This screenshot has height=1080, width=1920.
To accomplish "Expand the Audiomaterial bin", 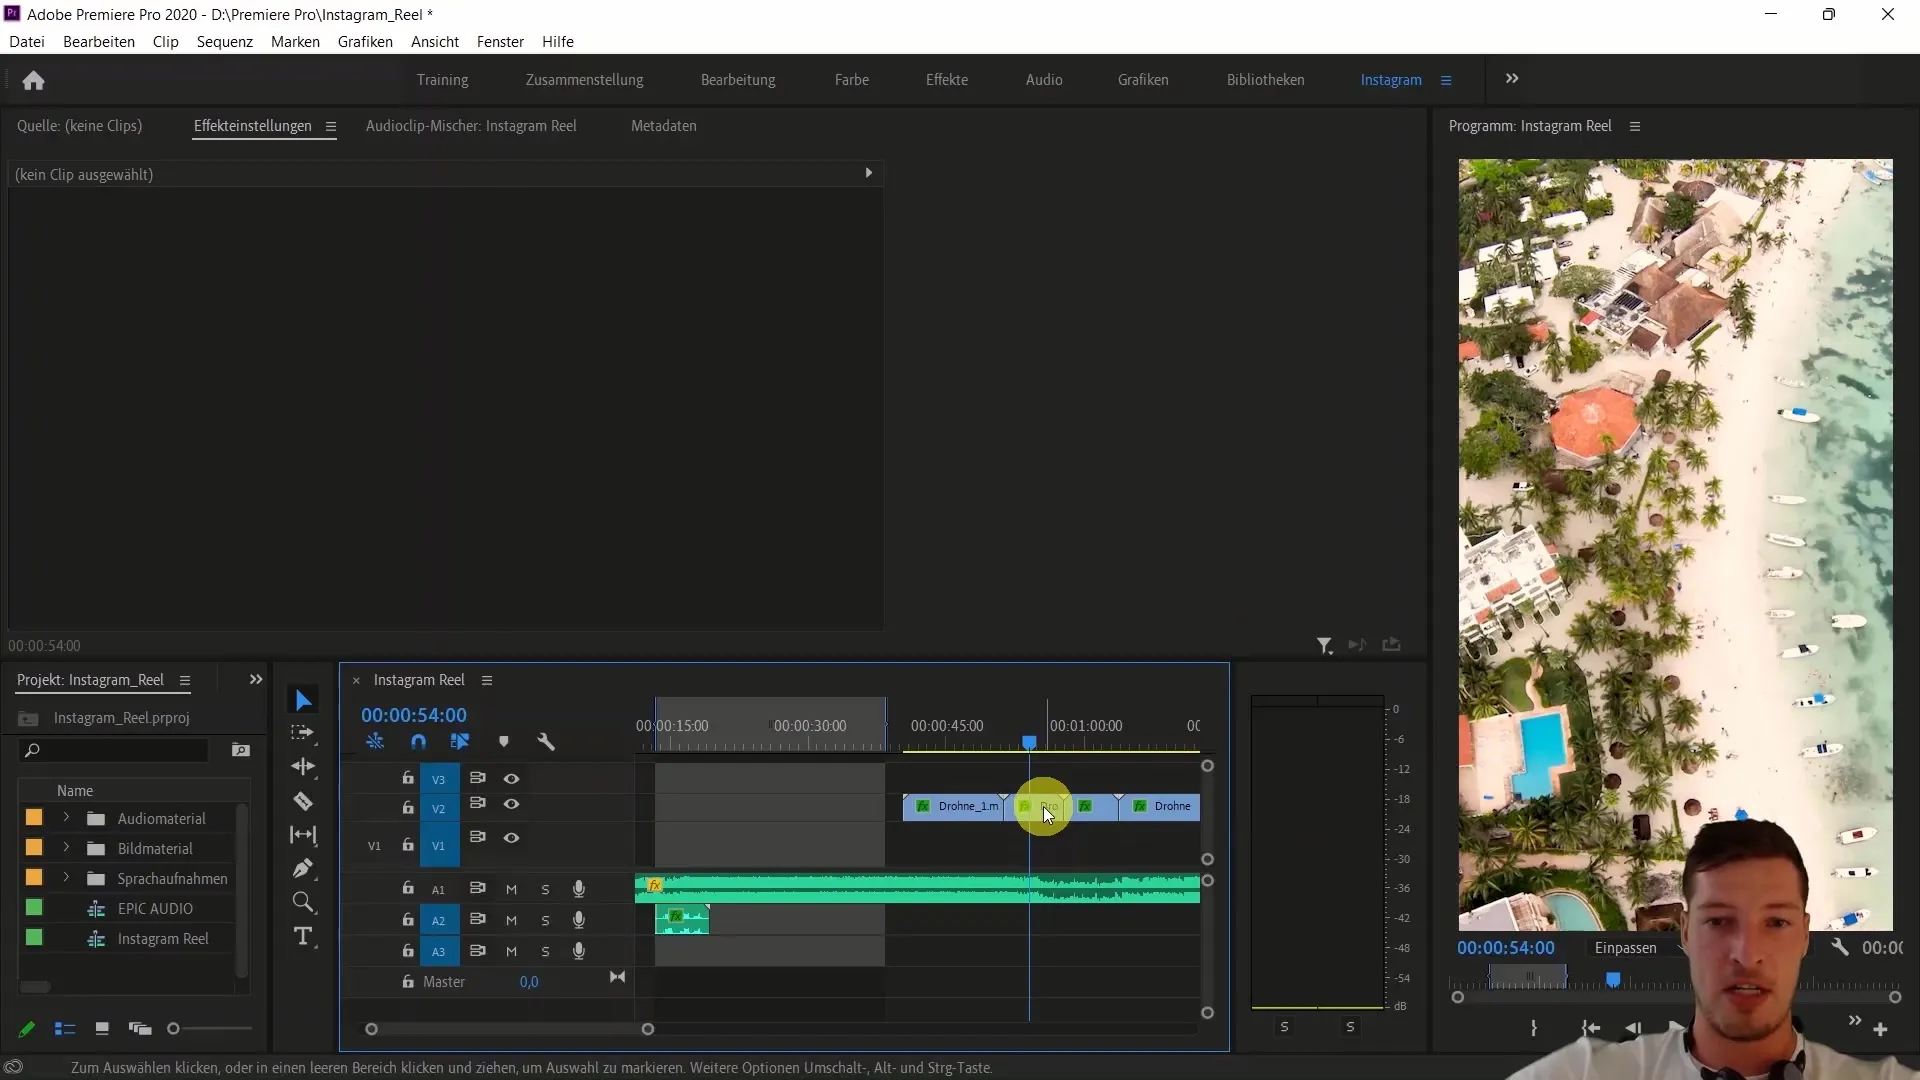I will 66,818.
